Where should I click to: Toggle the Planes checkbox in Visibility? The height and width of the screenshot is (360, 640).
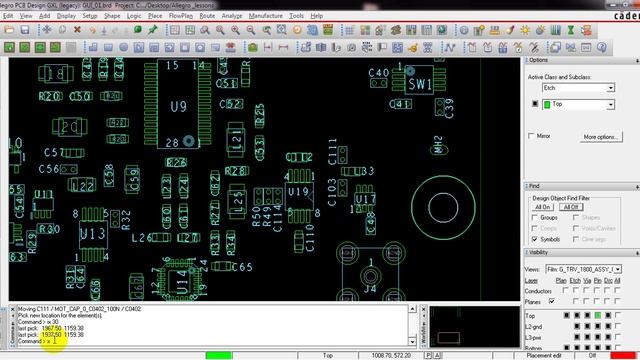[x=552, y=302]
